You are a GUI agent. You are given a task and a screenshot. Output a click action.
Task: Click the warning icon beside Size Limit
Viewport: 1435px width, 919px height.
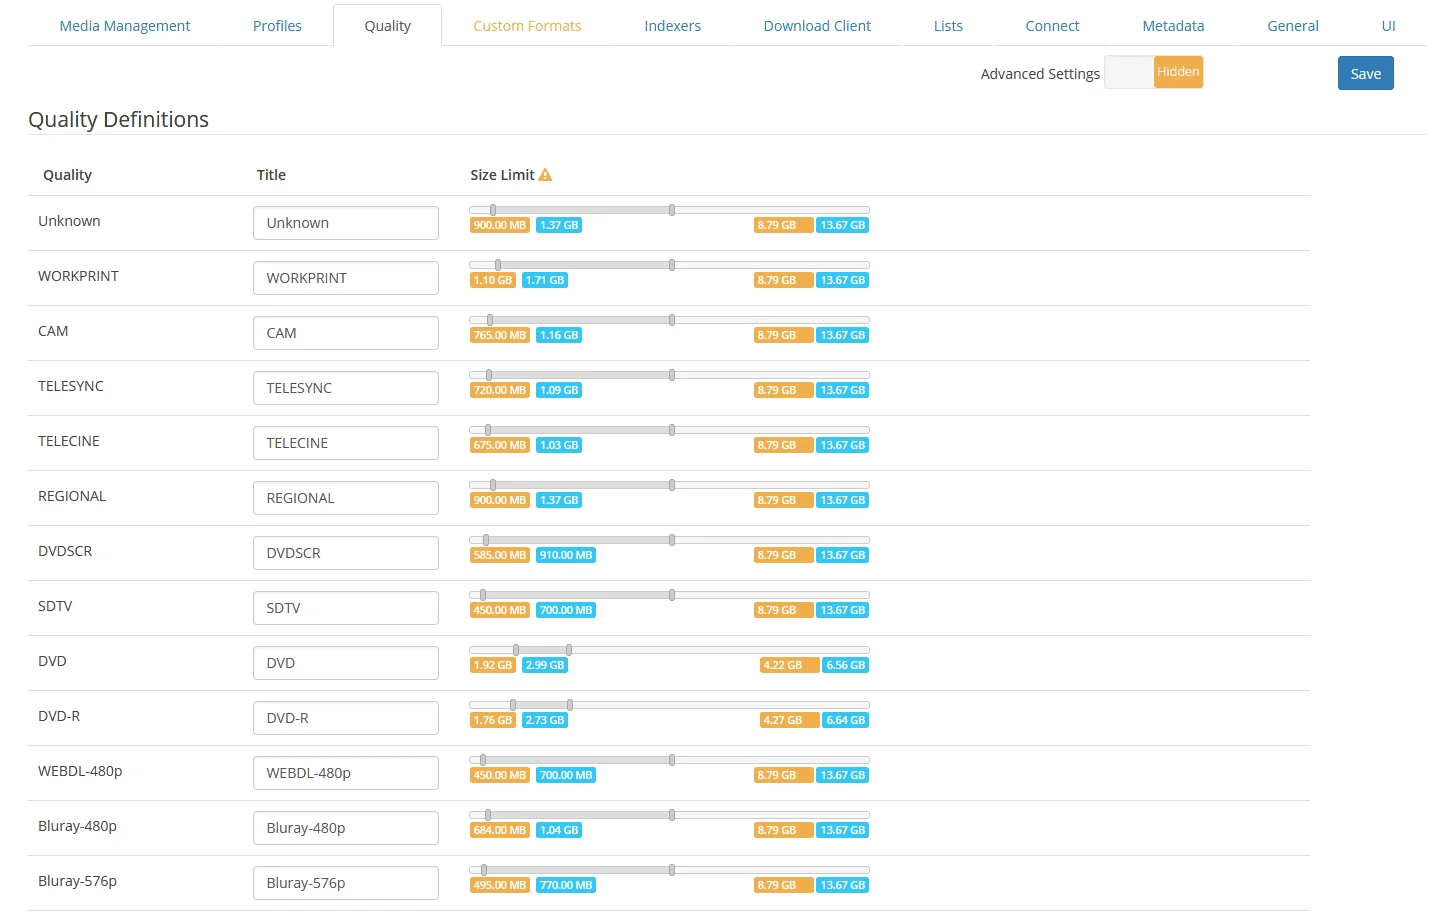(546, 174)
